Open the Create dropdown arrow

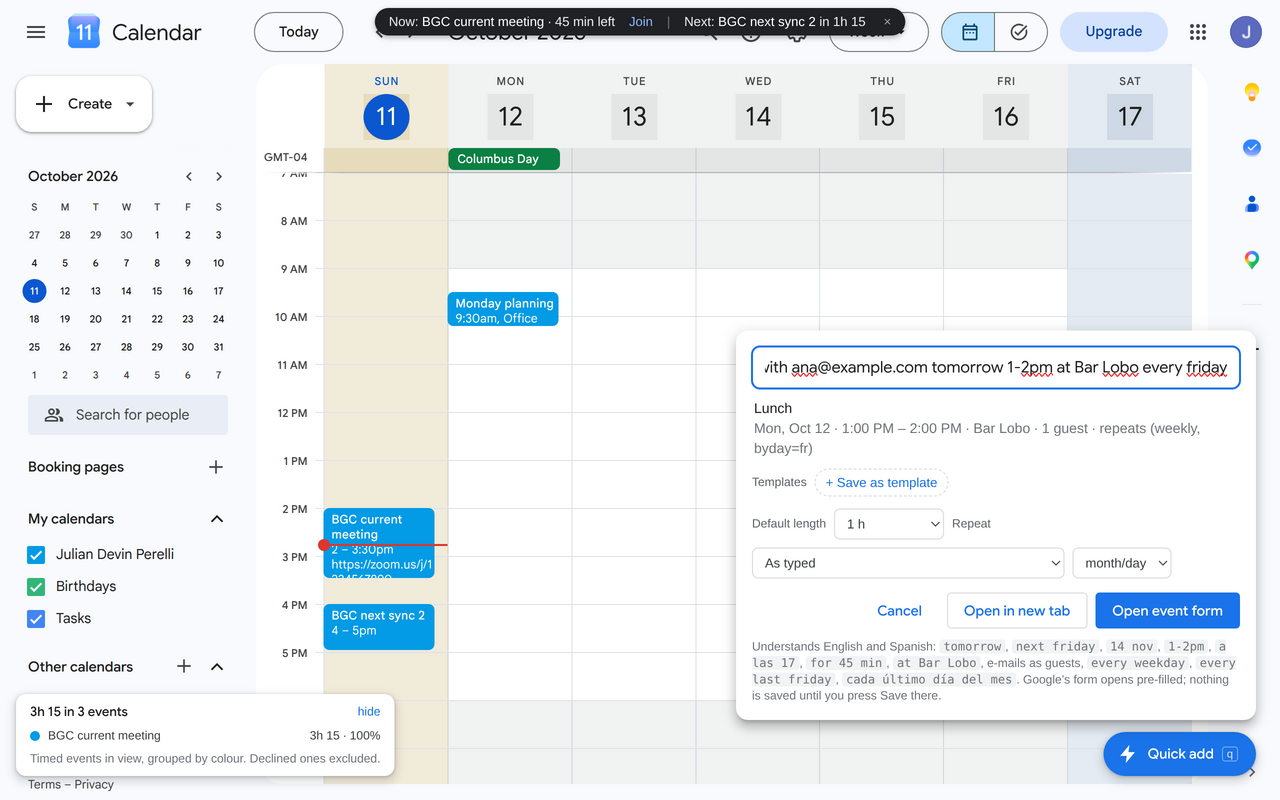click(x=130, y=104)
